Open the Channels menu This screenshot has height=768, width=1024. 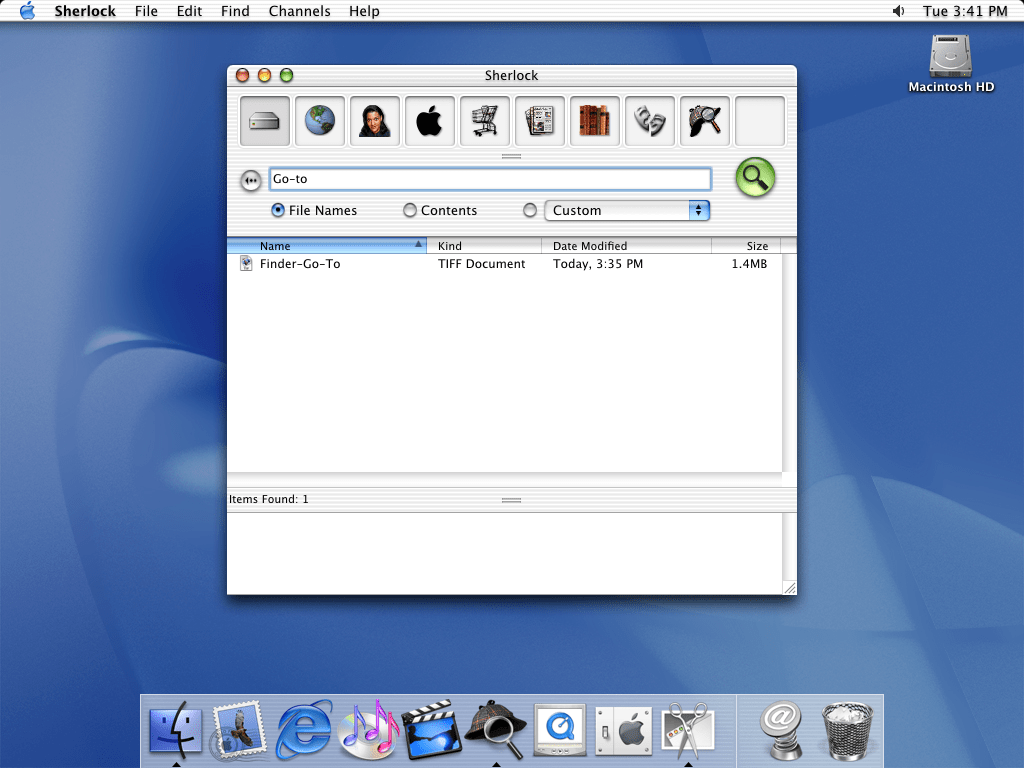pyautogui.click(x=299, y=11)
